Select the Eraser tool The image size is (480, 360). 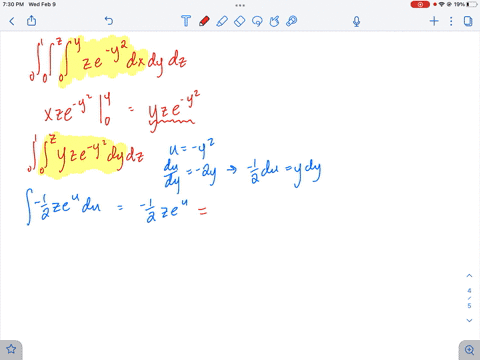click(x=239, y=21)
